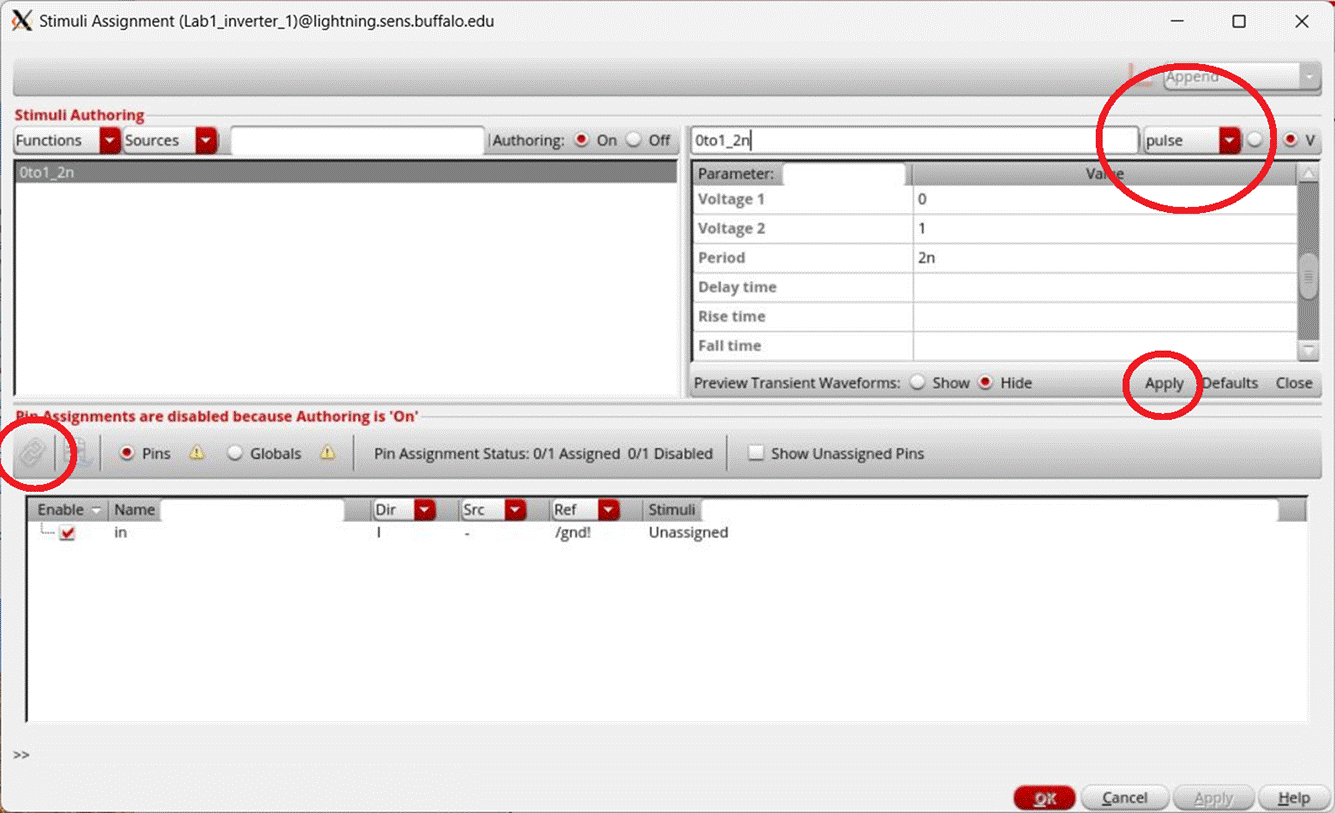Click scroll-down arrow of parameter table
This screenshot has height=813, width=1335.
tap(1307, 350)
